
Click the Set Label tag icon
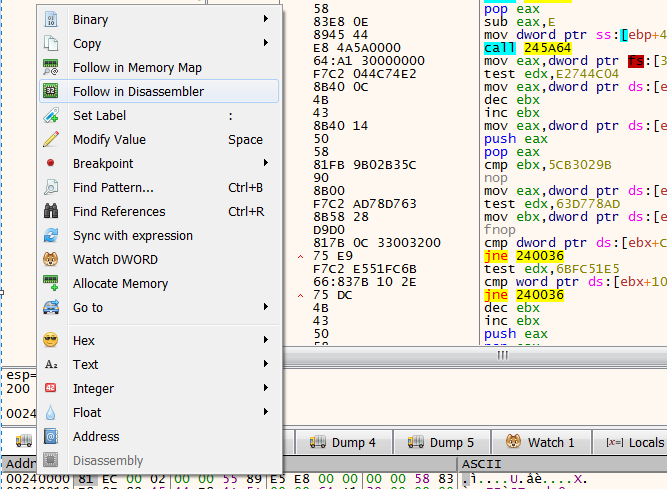[51, 115]
